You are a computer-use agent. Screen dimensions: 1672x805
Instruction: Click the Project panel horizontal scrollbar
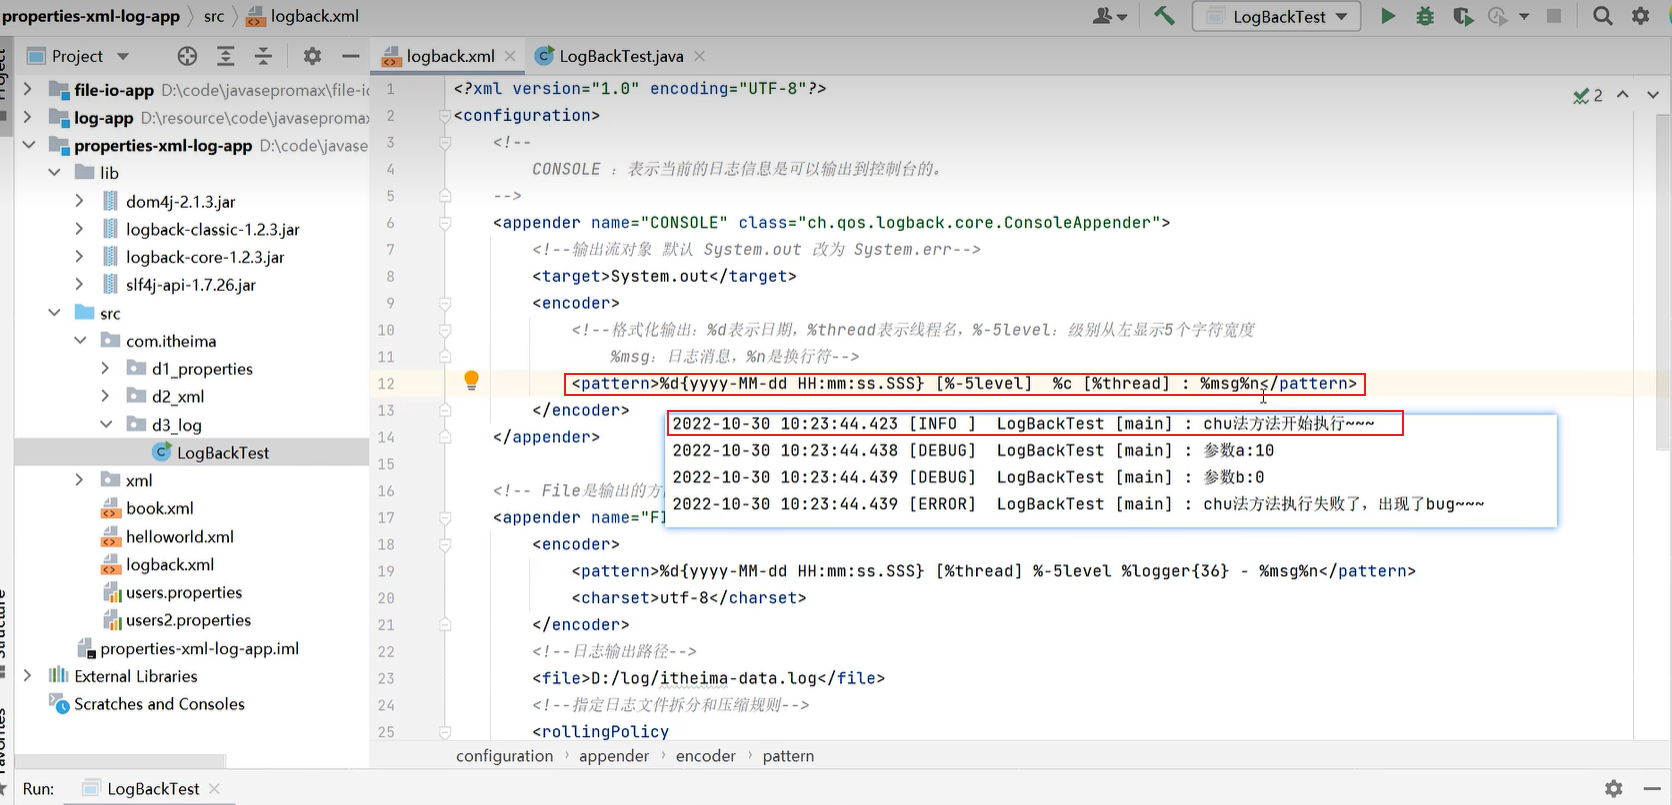point(120,761)
